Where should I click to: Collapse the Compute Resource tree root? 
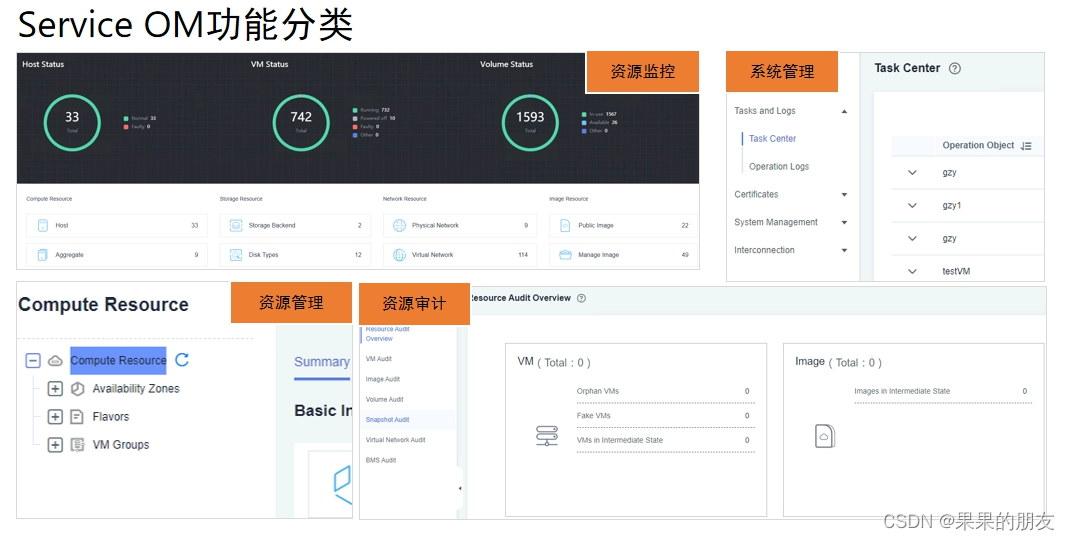point(33,360)
